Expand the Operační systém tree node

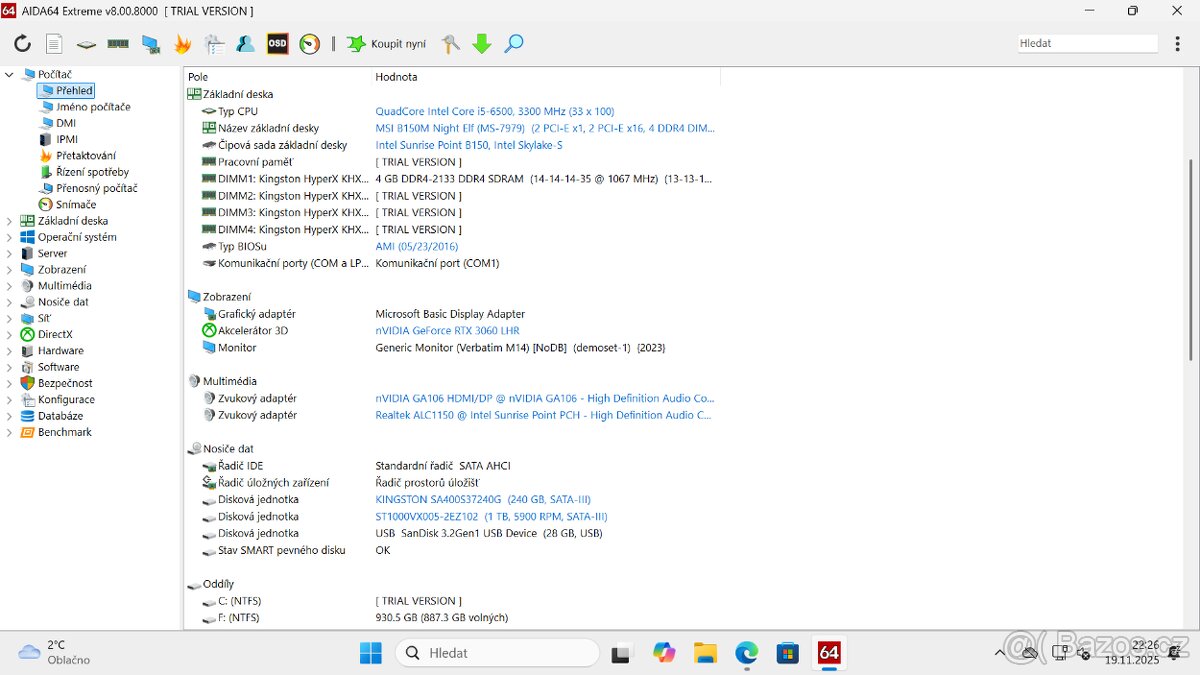tap(10, 237)
